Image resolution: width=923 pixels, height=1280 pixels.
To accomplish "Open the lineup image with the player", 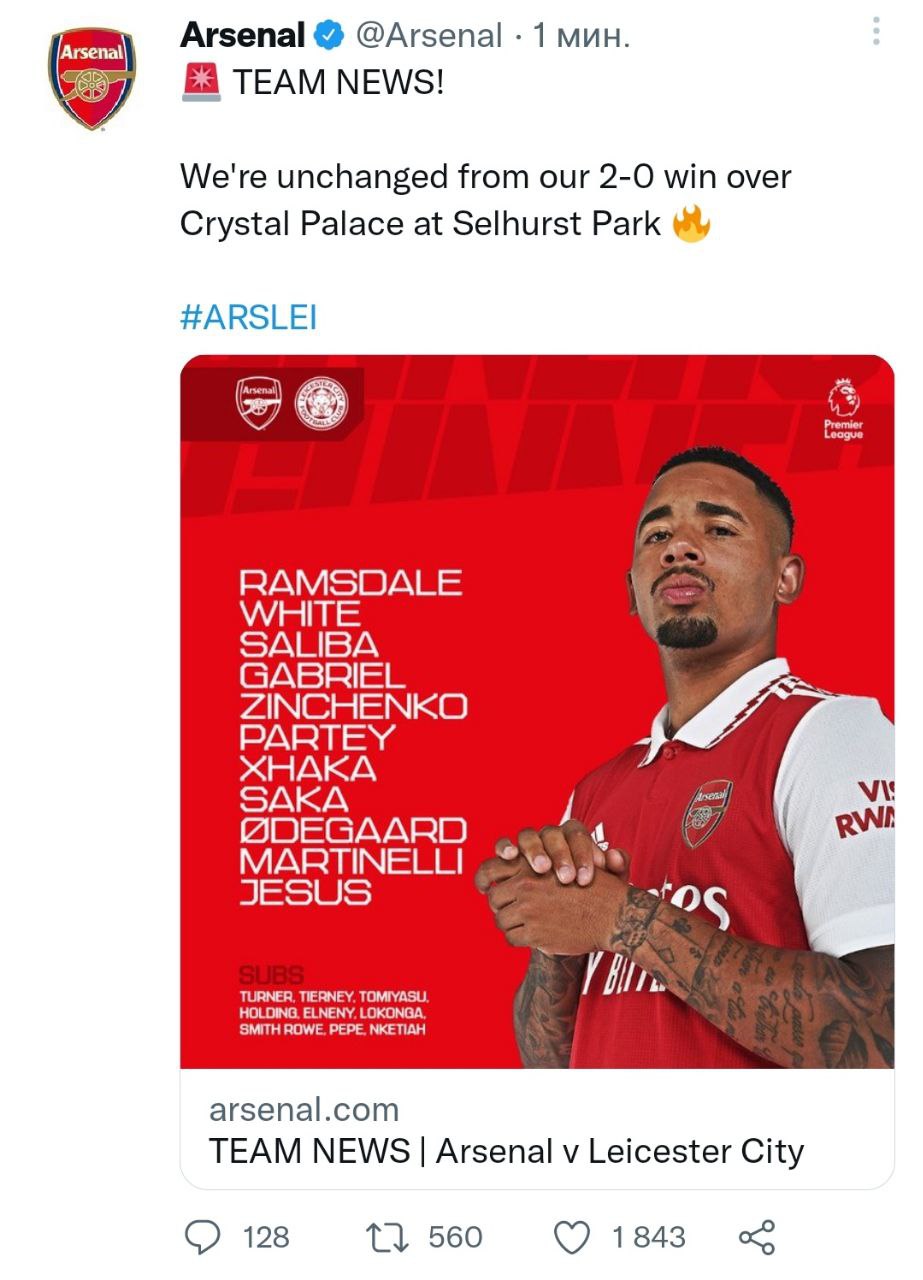I will point(537,710).
